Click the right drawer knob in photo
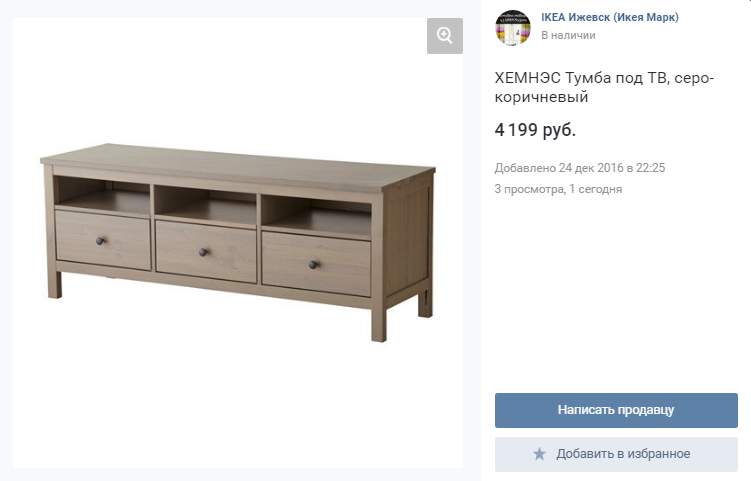Screen dimensions: 751x481 314,264
